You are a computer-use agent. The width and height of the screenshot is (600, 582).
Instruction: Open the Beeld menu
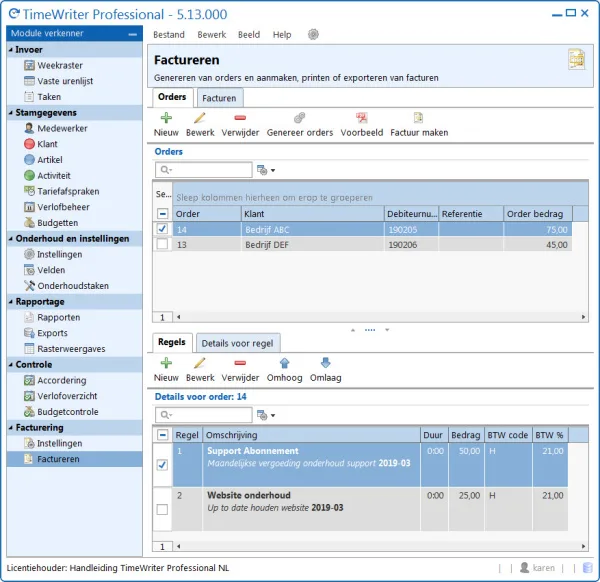tap(249, 35)
